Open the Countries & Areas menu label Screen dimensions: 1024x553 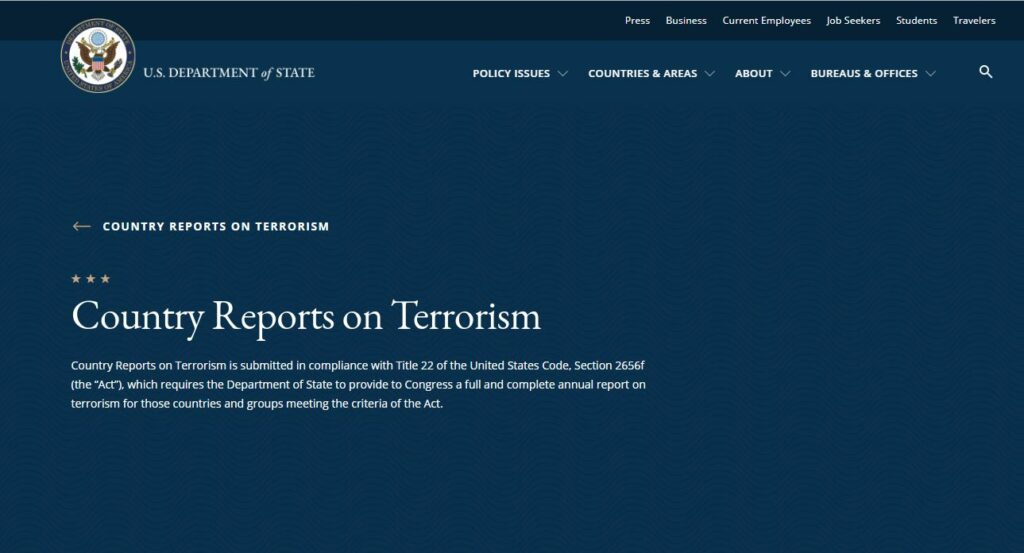642,73
